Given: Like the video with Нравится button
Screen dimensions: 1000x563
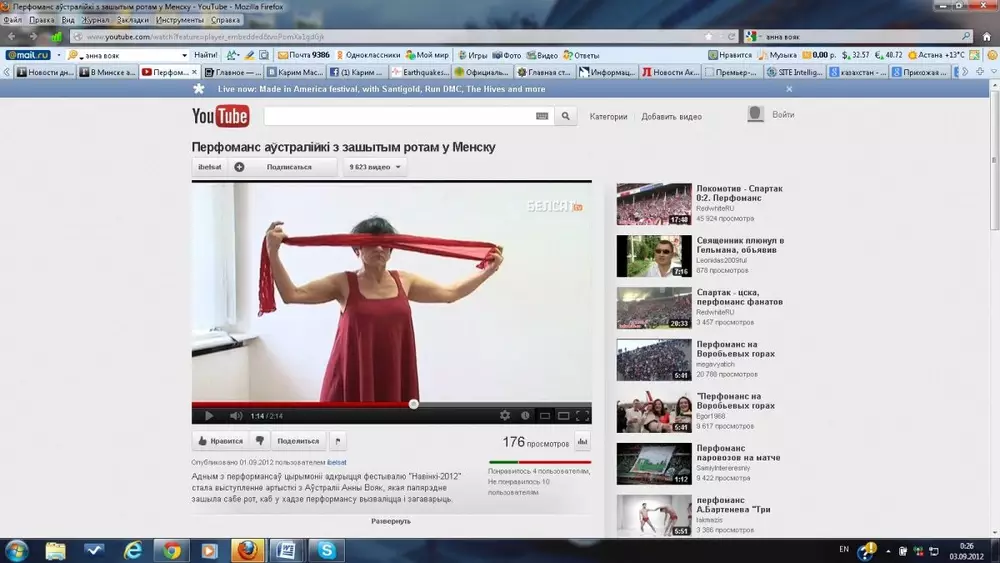Looking at the screenshot, I should point(220,440).
